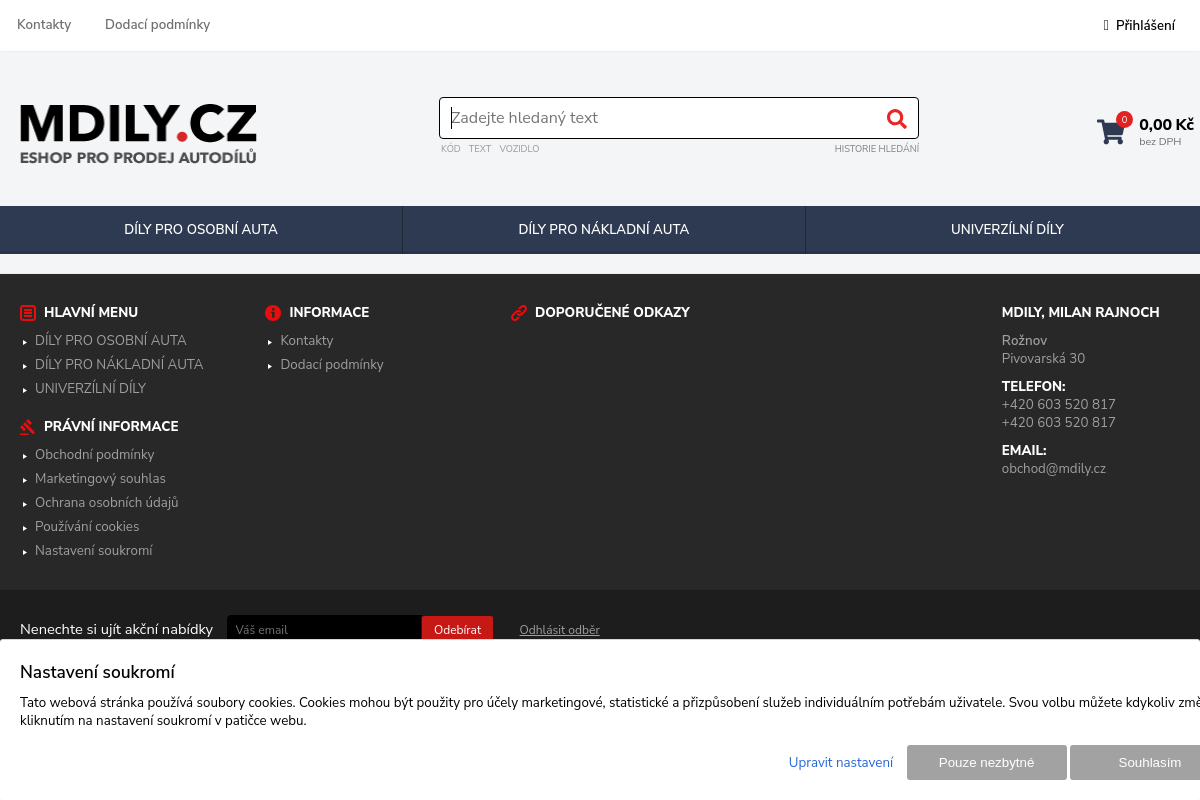This screenshot has width=1200, height=800.
Task: Open the shopping cart icon
Action: 1111,131
